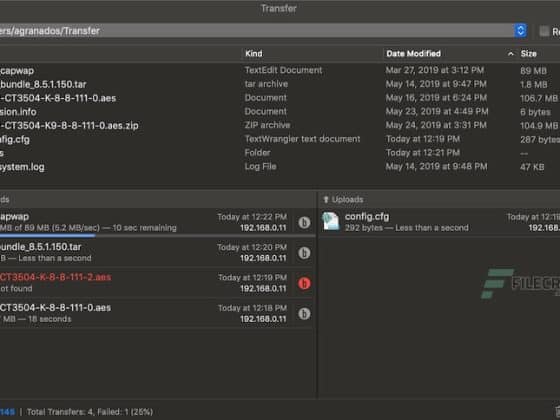560x420 pixels.
Task: Select the system.log file row
Action: click(x=280, y=167)
